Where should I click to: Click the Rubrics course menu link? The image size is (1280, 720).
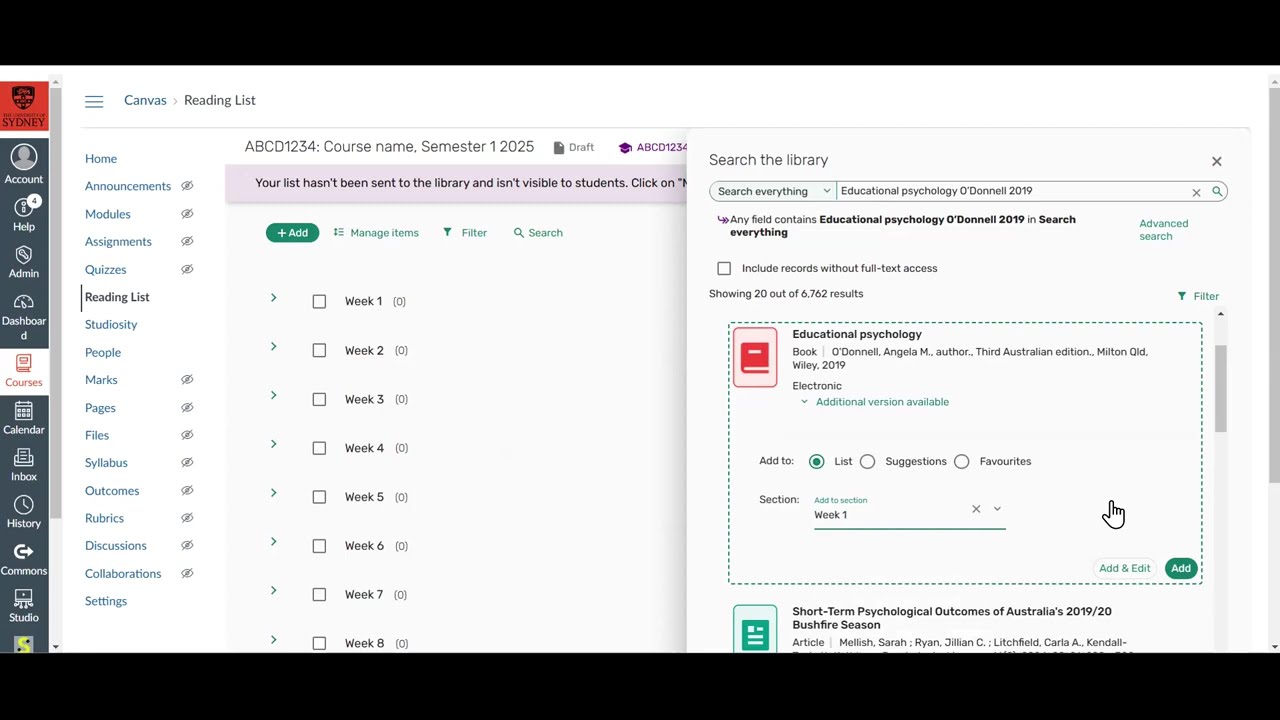tap(104, 518)
